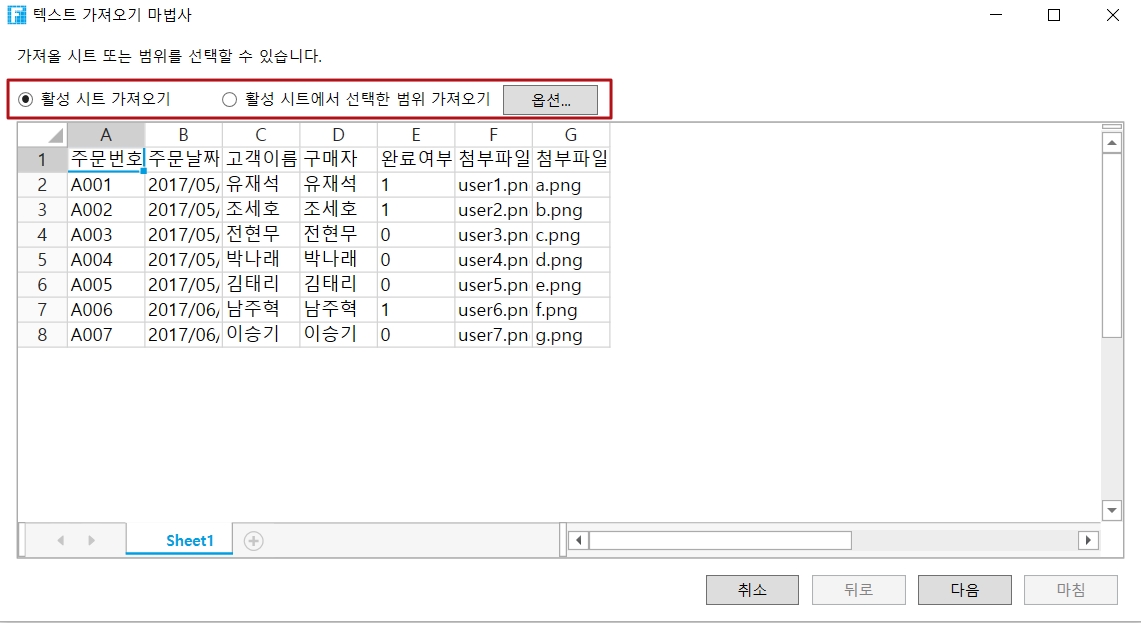This screenshot has height=623, width=1141.
Task: Click cell containing A003 order number
Action: coord(105,235)
